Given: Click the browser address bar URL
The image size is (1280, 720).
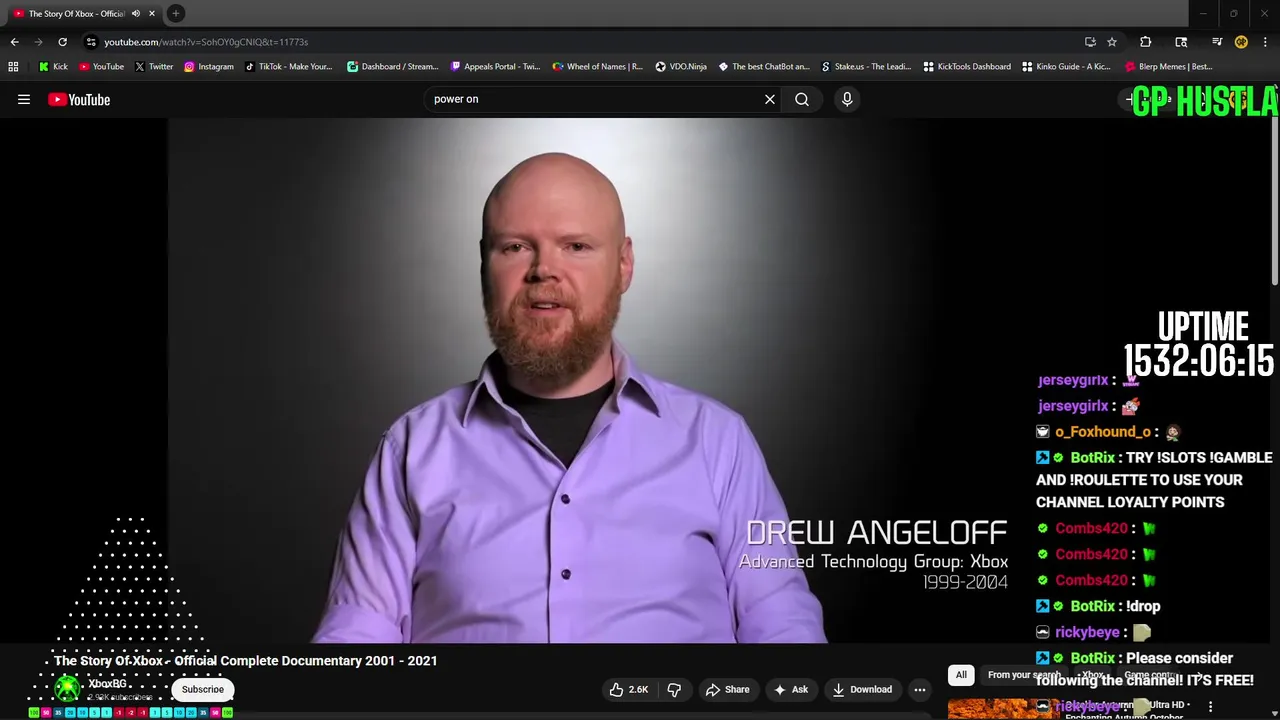Looking at the screenshot, I should pos(206,42).
